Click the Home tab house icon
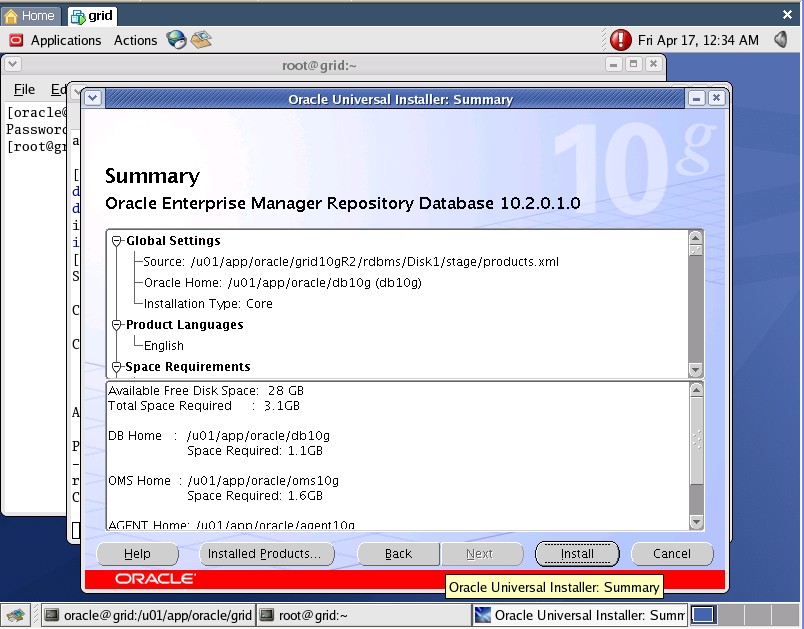The height and width of the screenshot is (629, 804). 12,16
